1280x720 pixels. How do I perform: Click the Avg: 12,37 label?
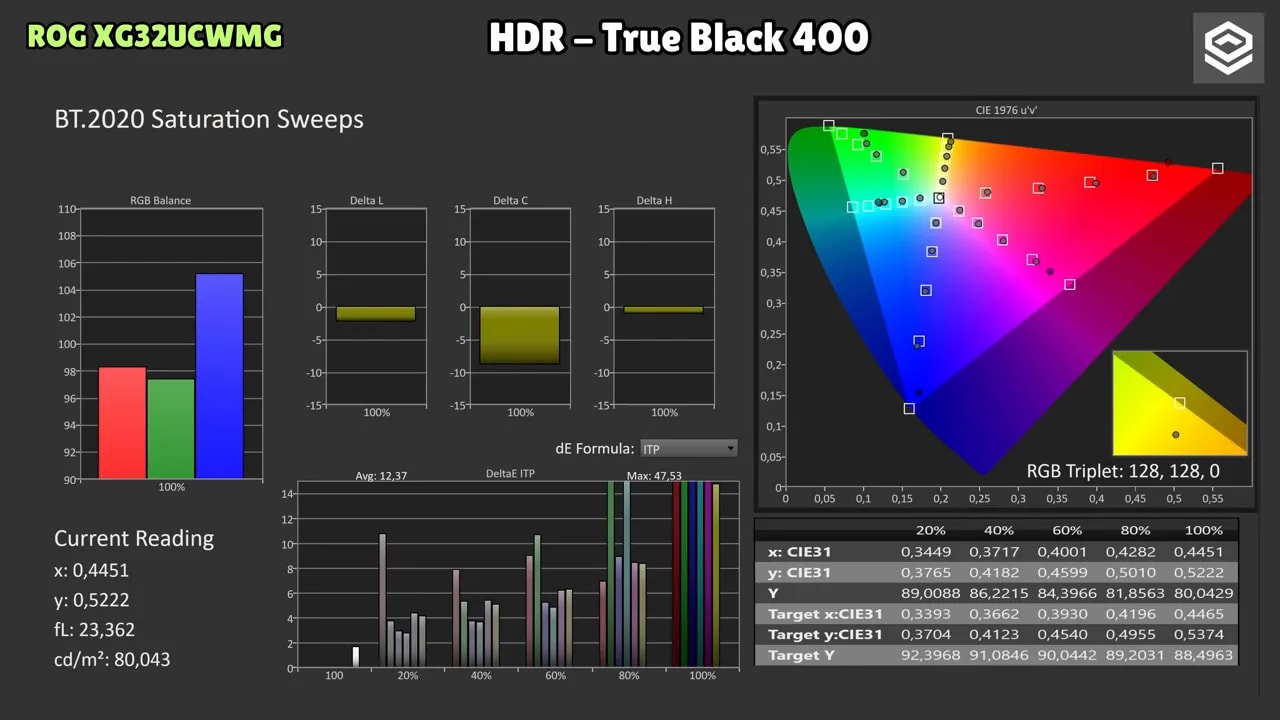point(381,476)
